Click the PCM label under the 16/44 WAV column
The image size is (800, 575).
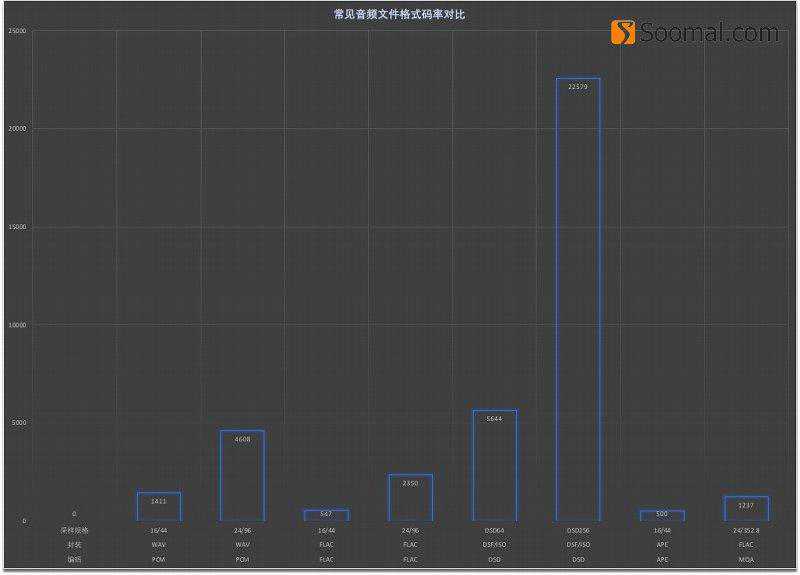(x=159, y=560)
